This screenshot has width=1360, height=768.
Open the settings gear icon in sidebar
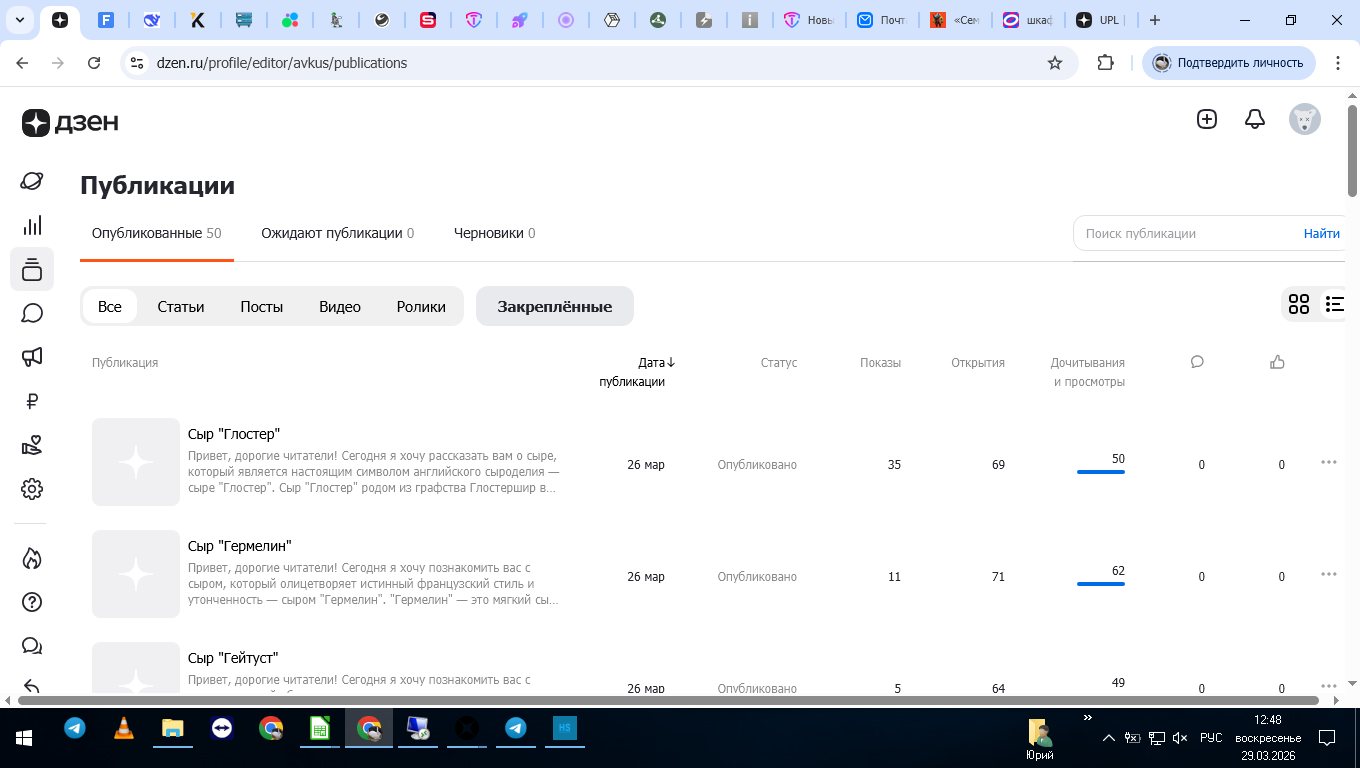(x=32, y=489)
